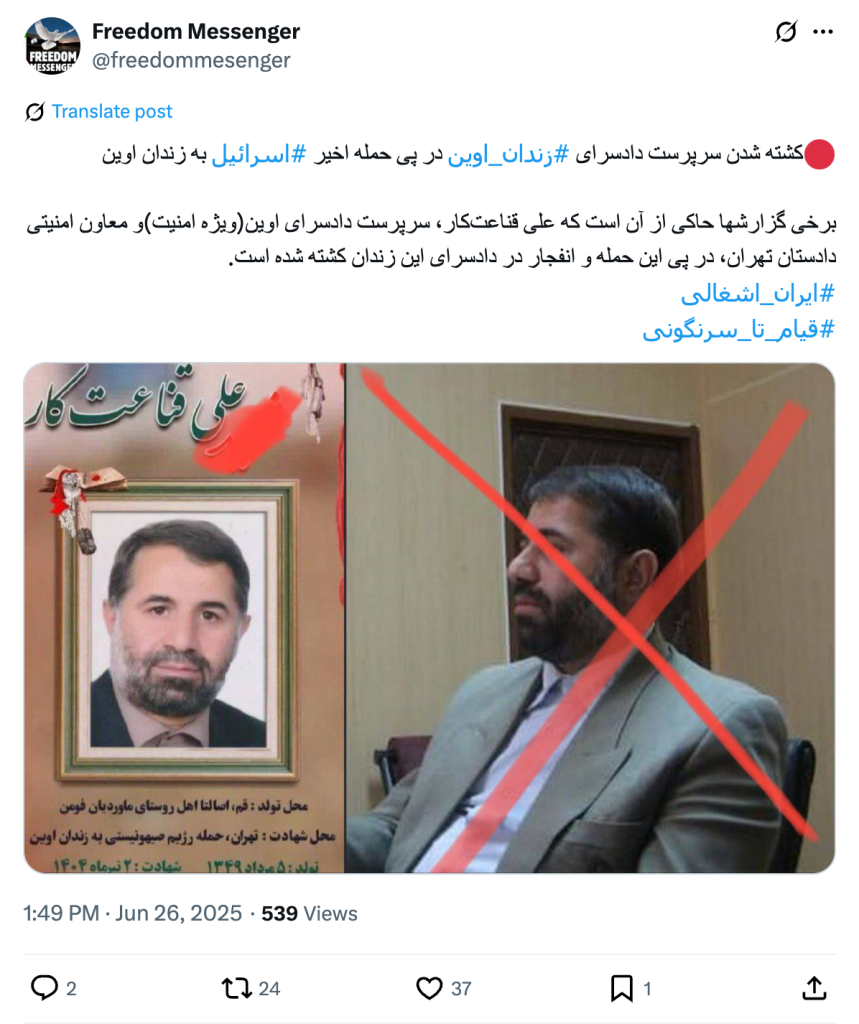Bookmark this post
The width and height of the screenshot is (859, 1024).
pyautogui.click(x=621, y=988)
